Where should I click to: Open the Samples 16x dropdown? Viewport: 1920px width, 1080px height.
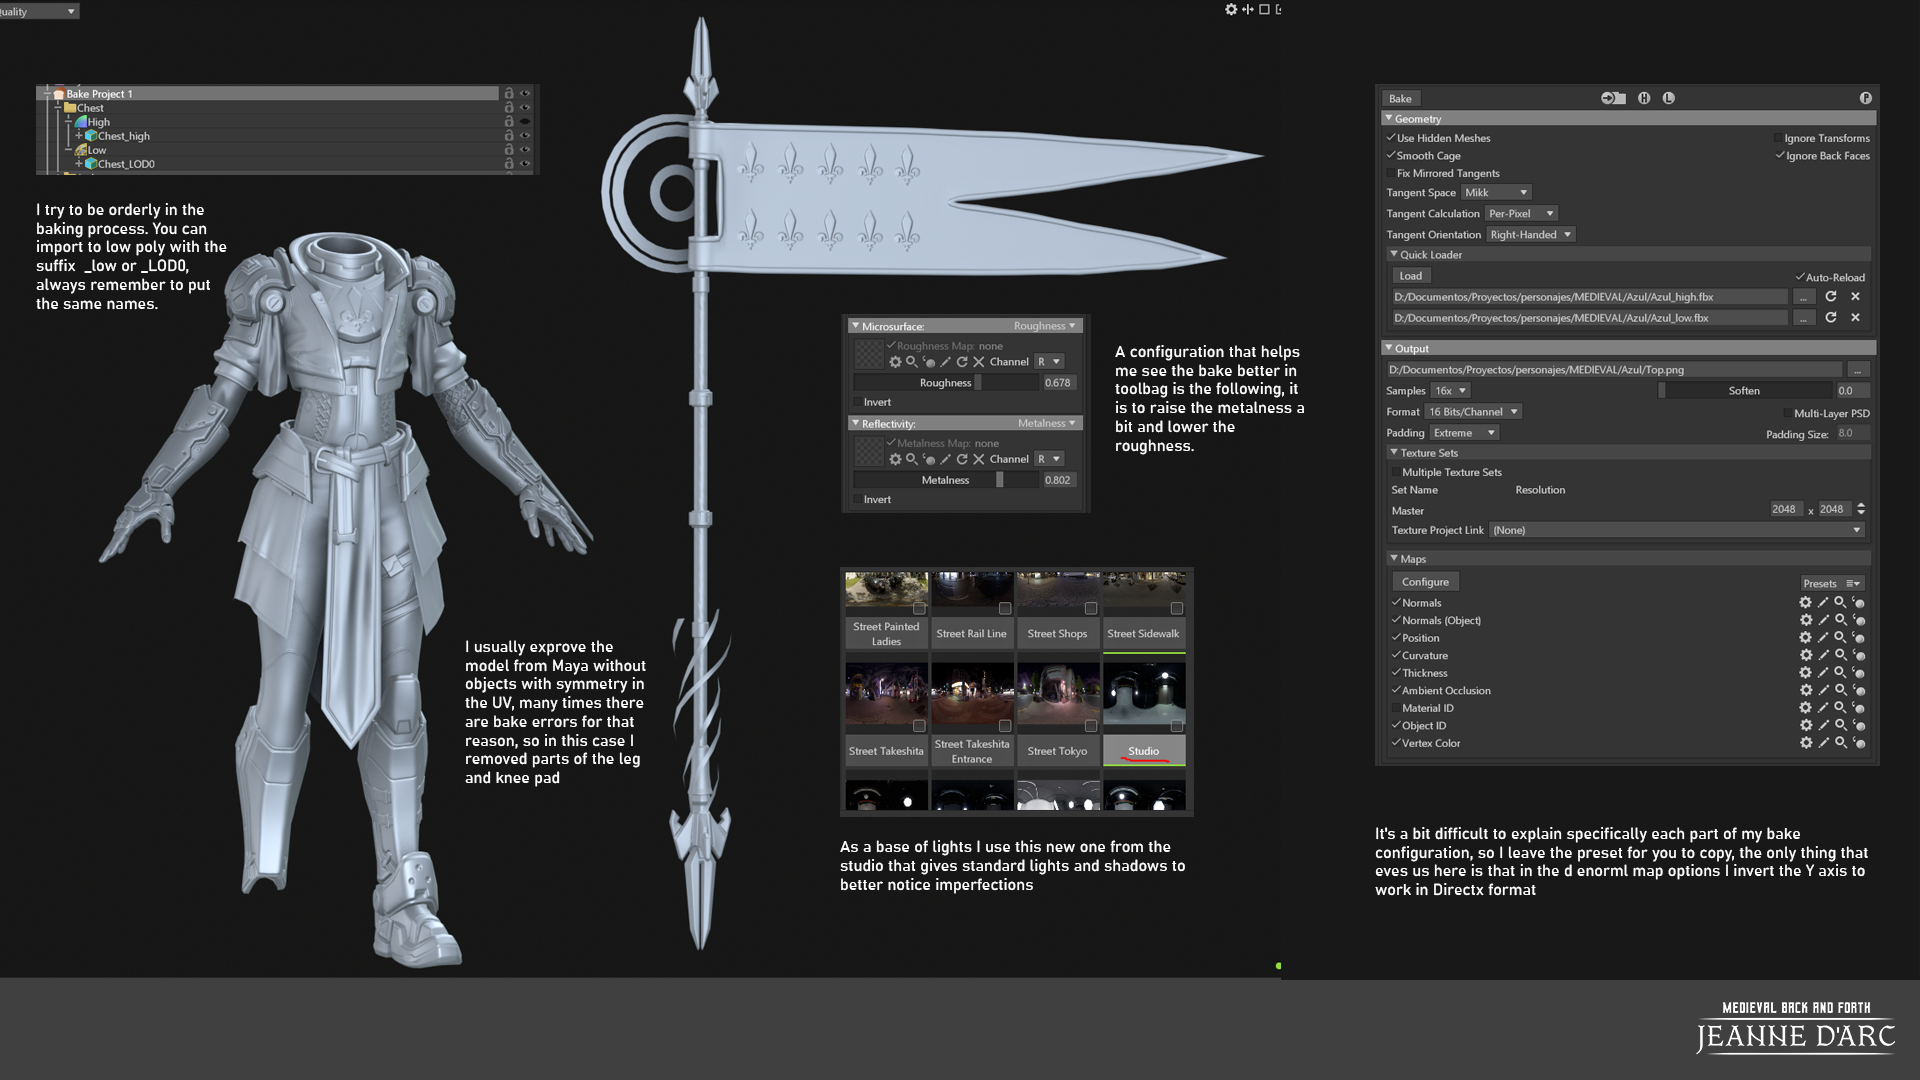(x=1450, y=391)
